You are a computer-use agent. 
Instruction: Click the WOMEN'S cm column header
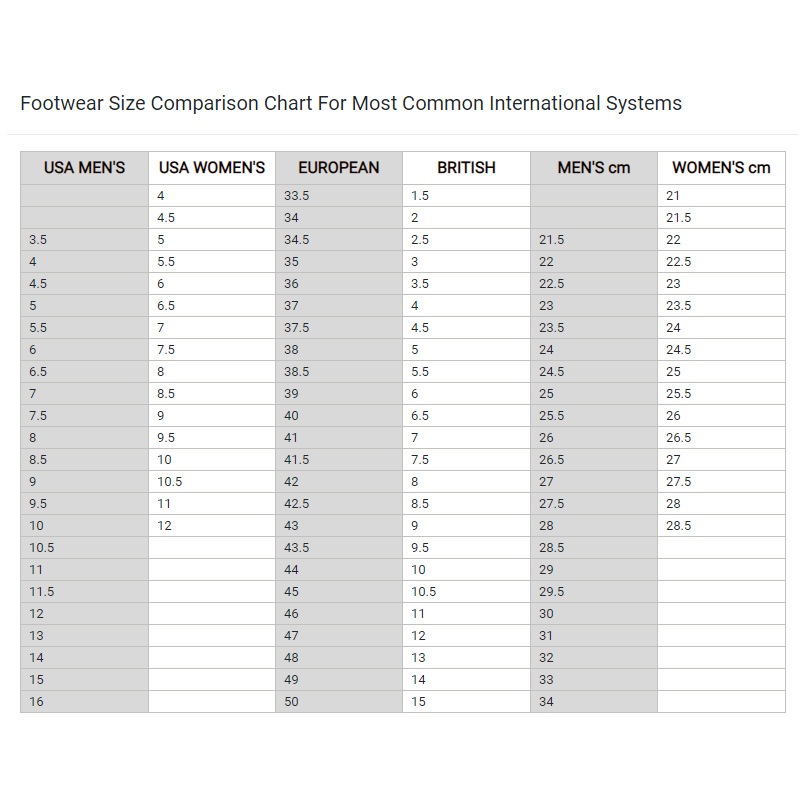click(x=721, y=168)
